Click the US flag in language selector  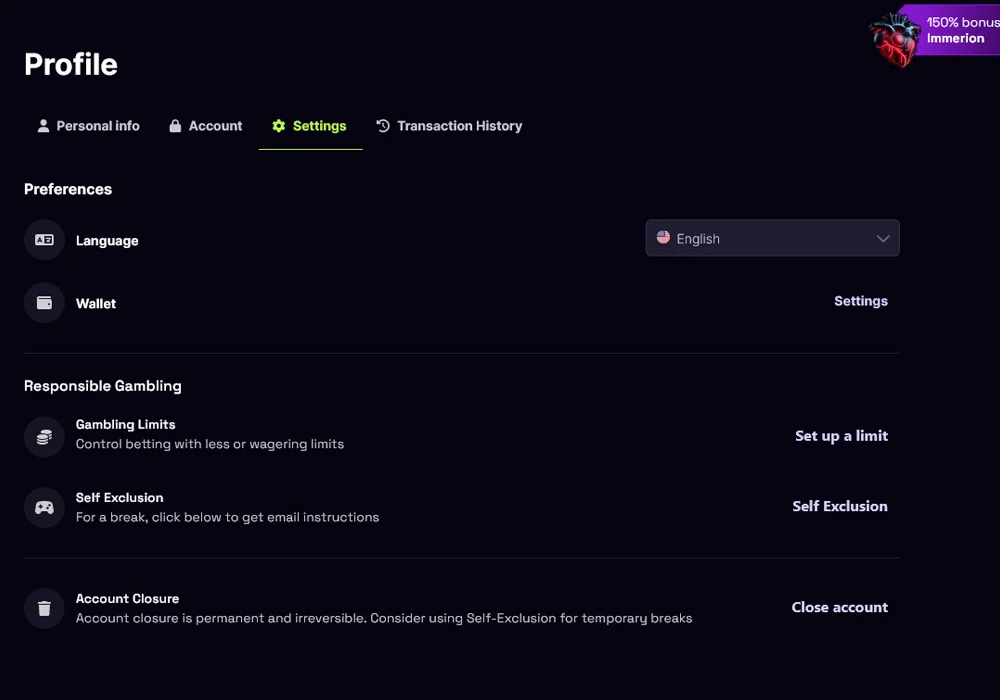(663, 238)
